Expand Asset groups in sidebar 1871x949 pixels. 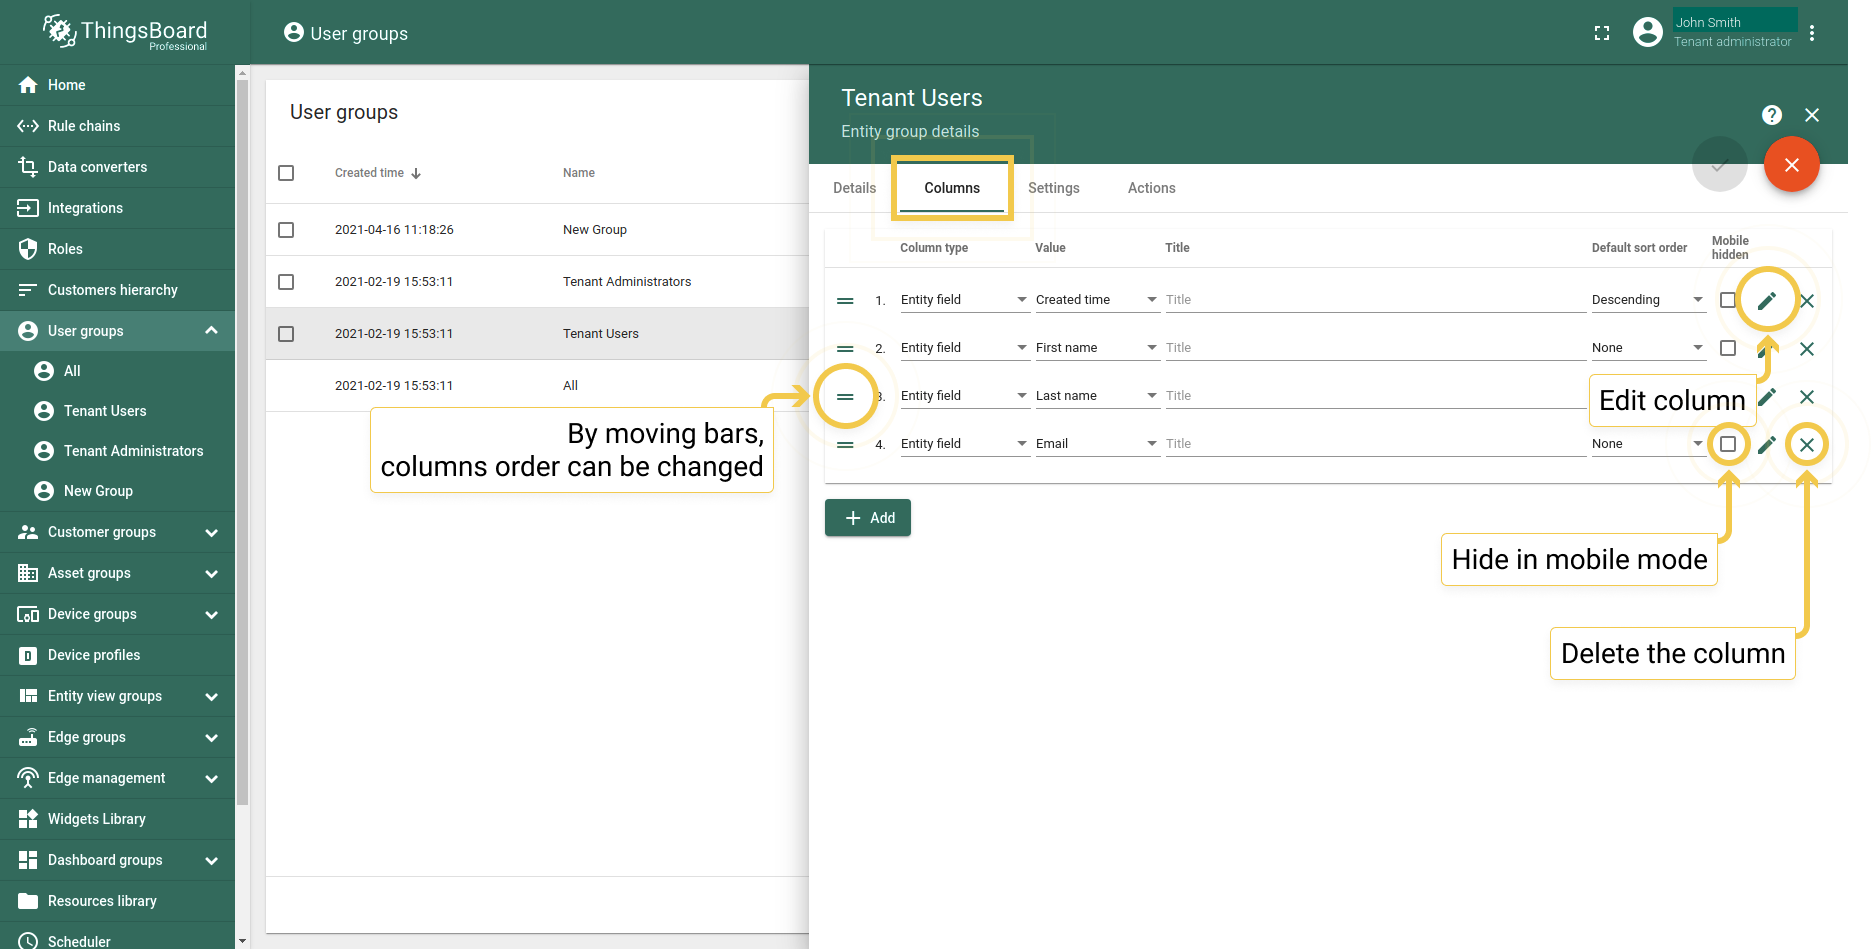click(211, 573)
